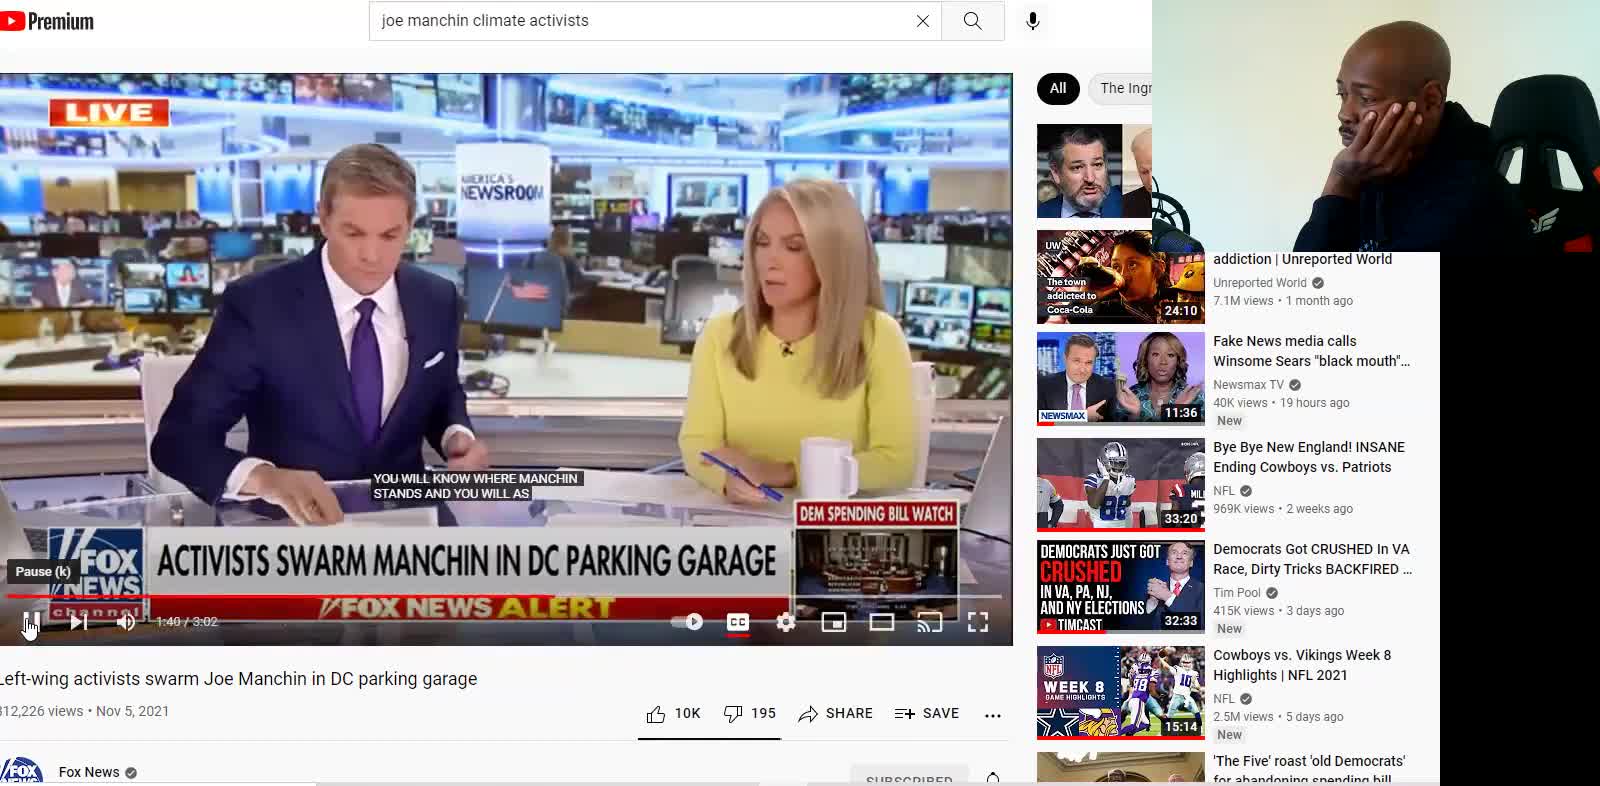Open NFL Week 8 highlights thumbnail
The height and width of the screenshot is (786, 1600).
[1120, 693]
